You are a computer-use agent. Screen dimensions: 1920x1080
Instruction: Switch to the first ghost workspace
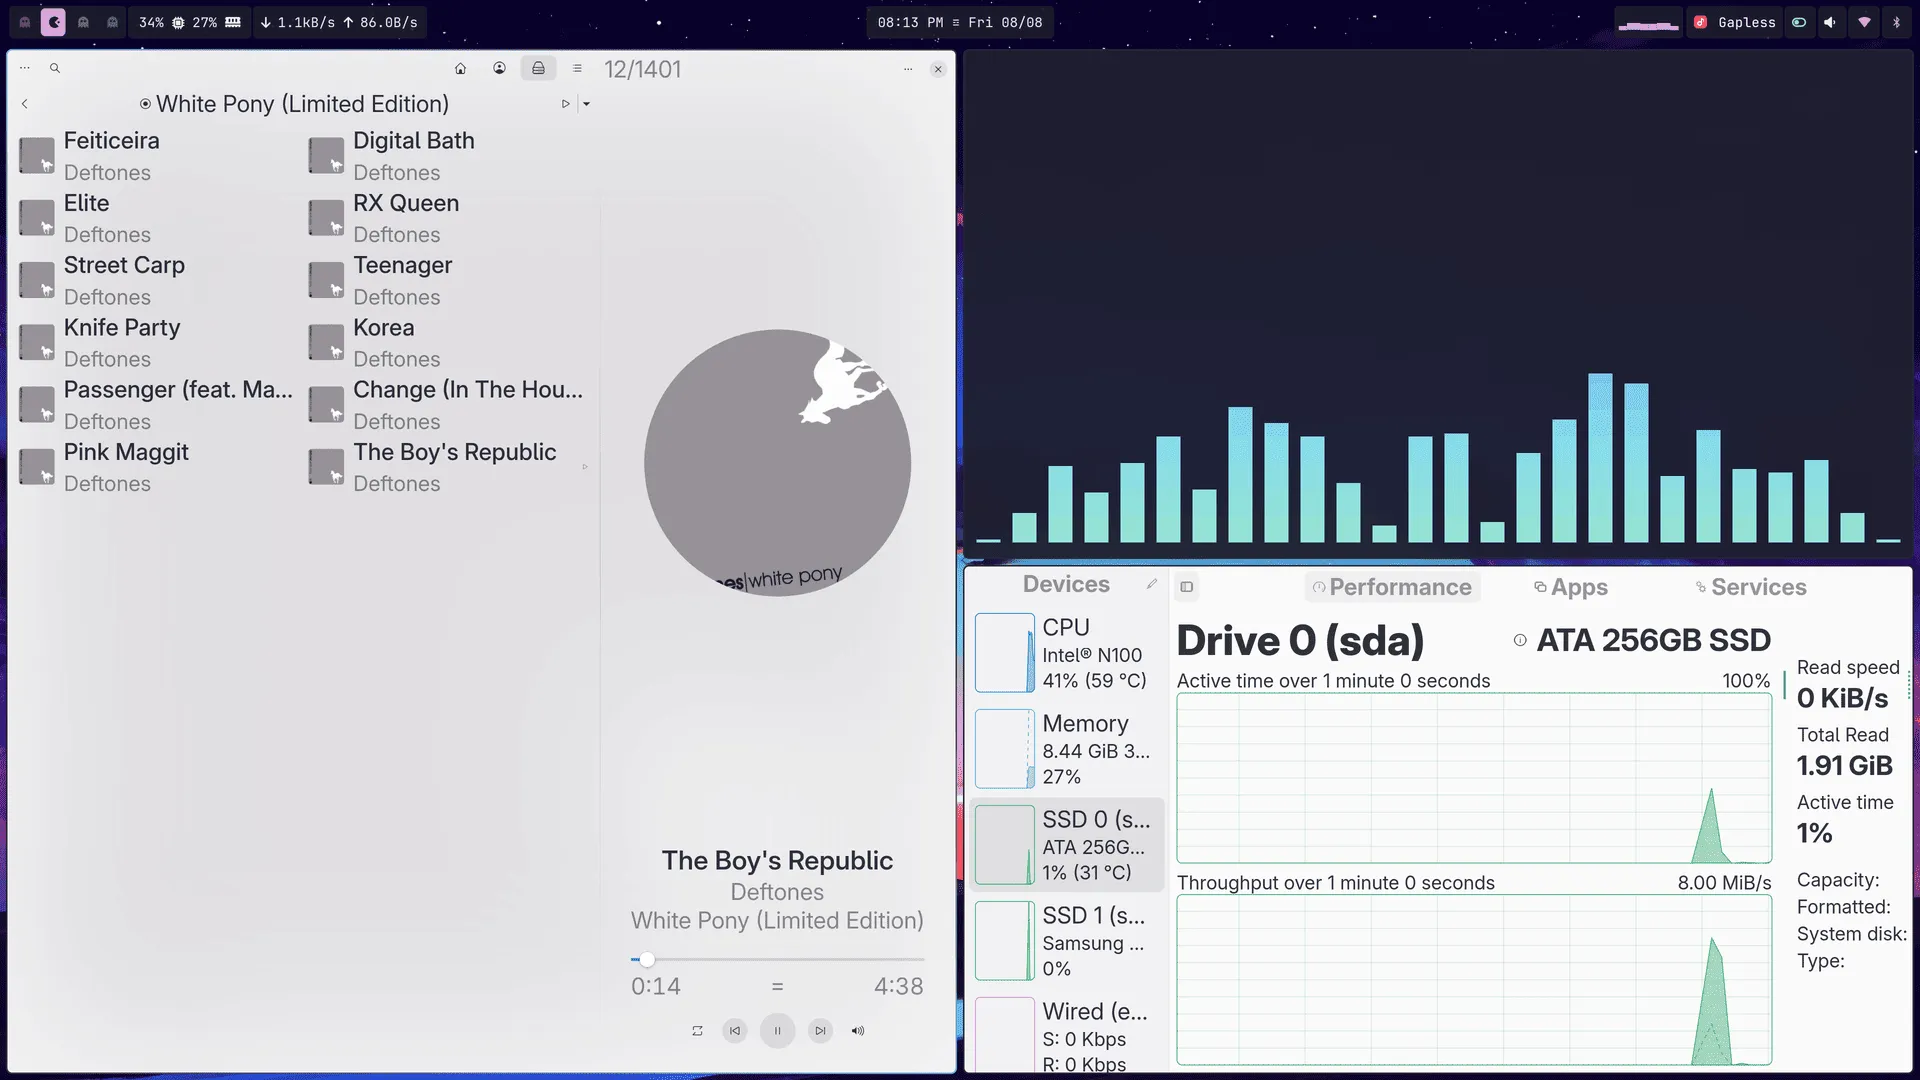pos(25,22)
